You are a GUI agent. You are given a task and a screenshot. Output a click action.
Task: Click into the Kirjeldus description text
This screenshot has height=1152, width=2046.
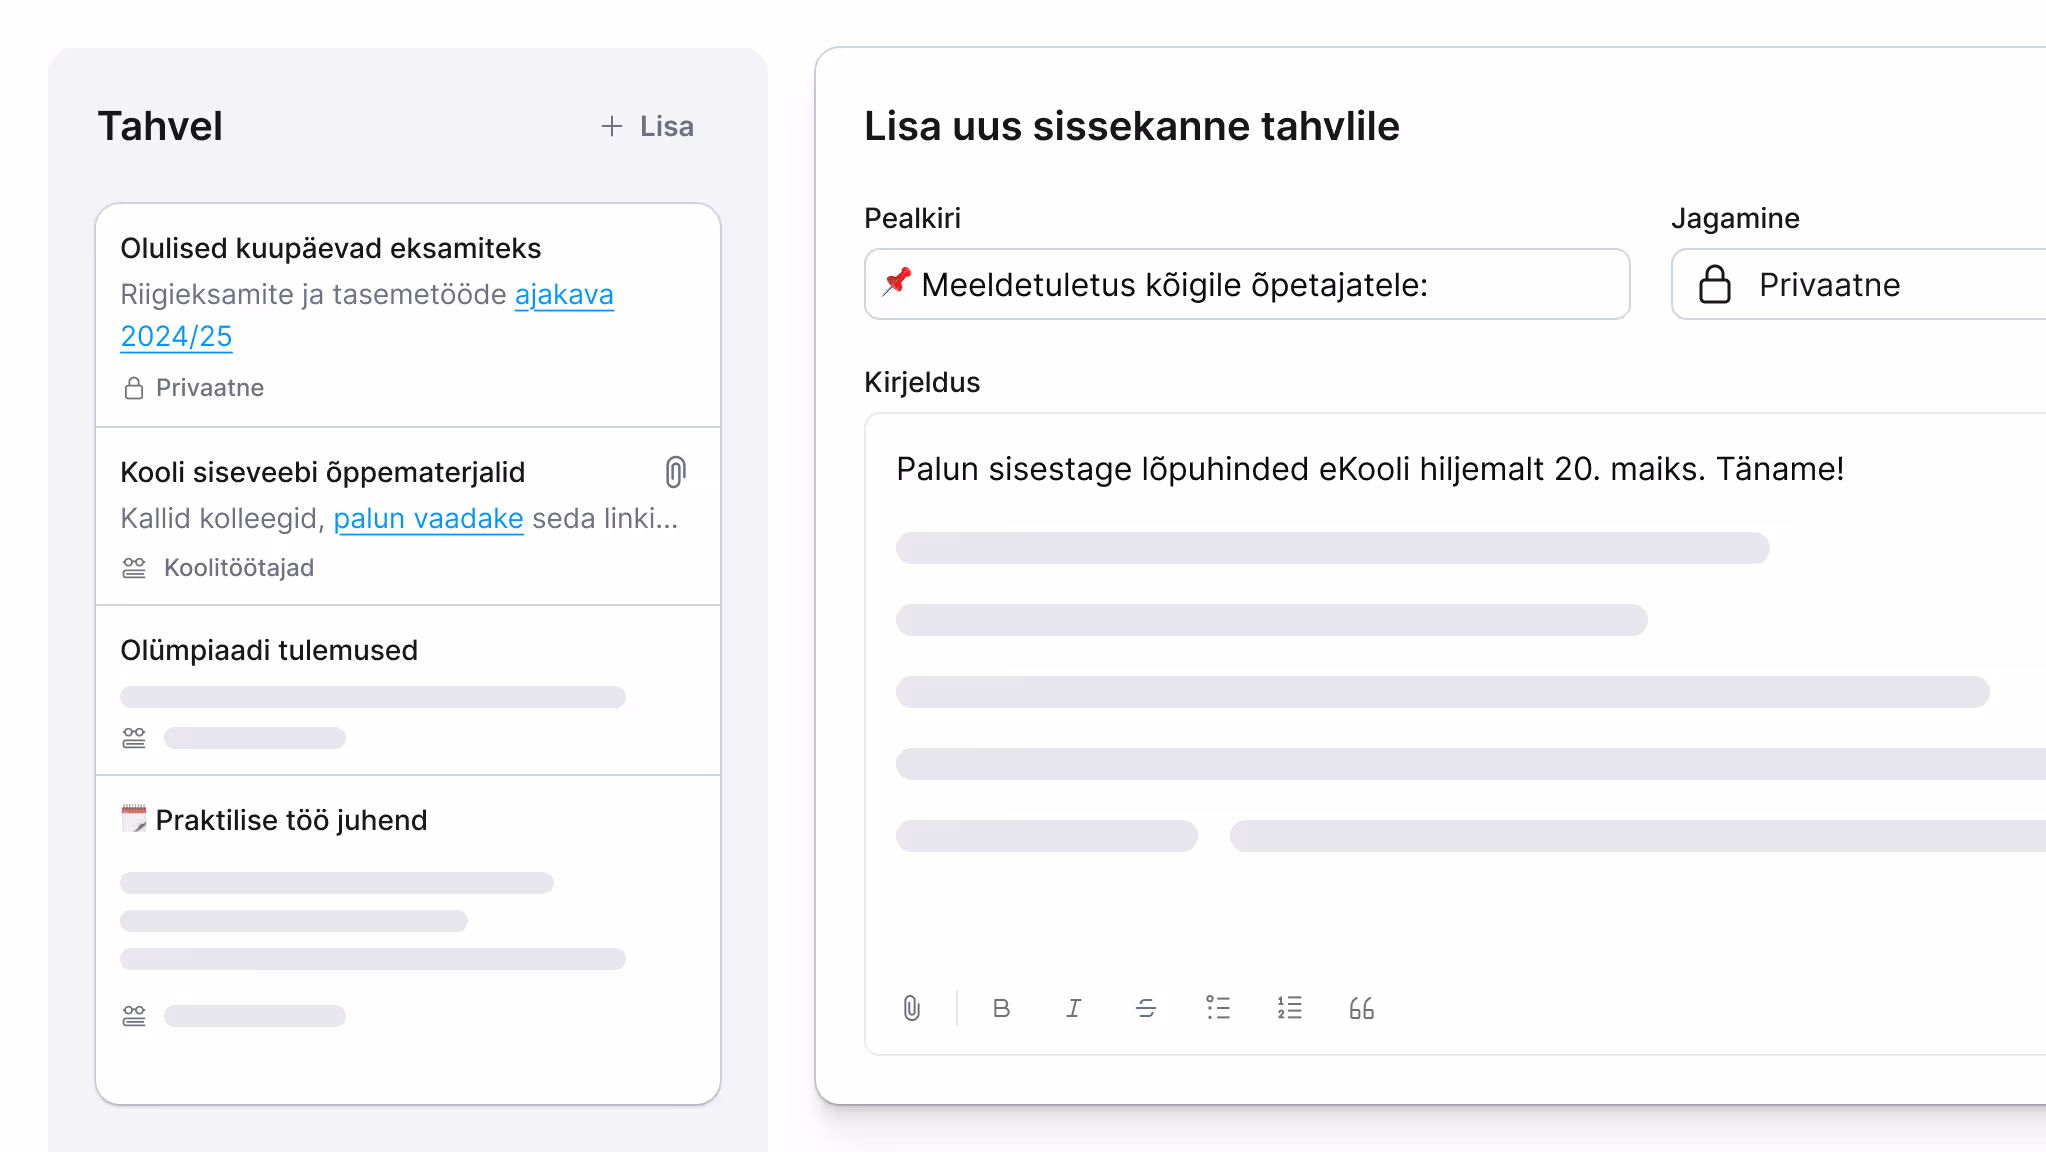coord(1369,469)
